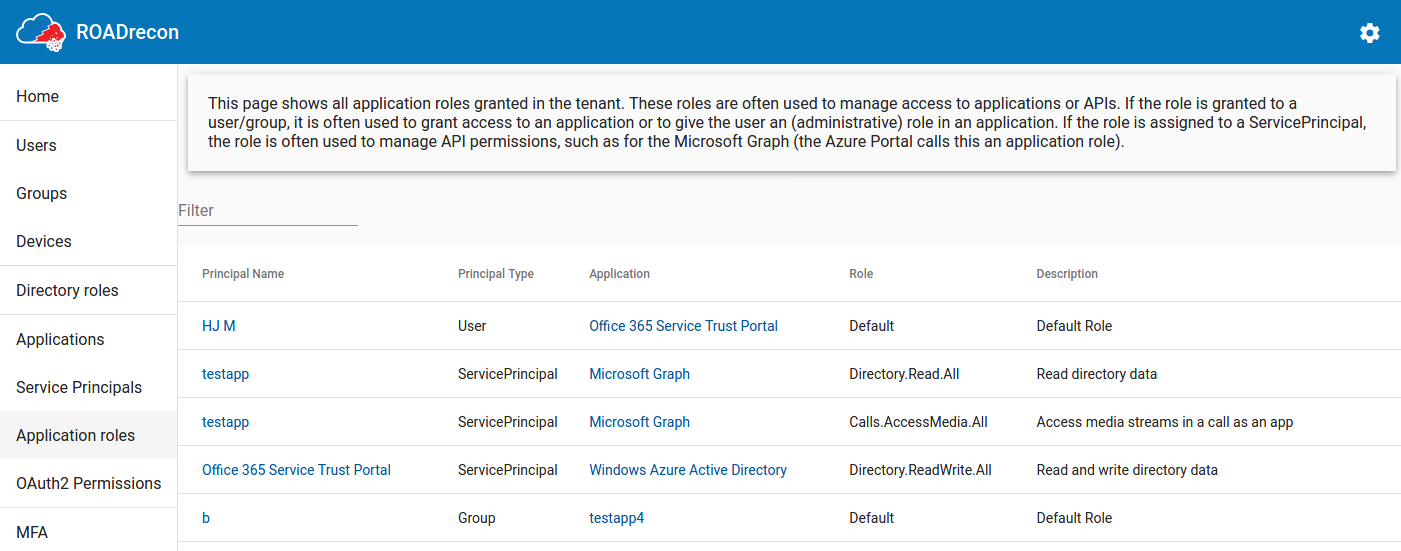
Task: Click 'Read and write directory data' description
Action: (1127, 470)
